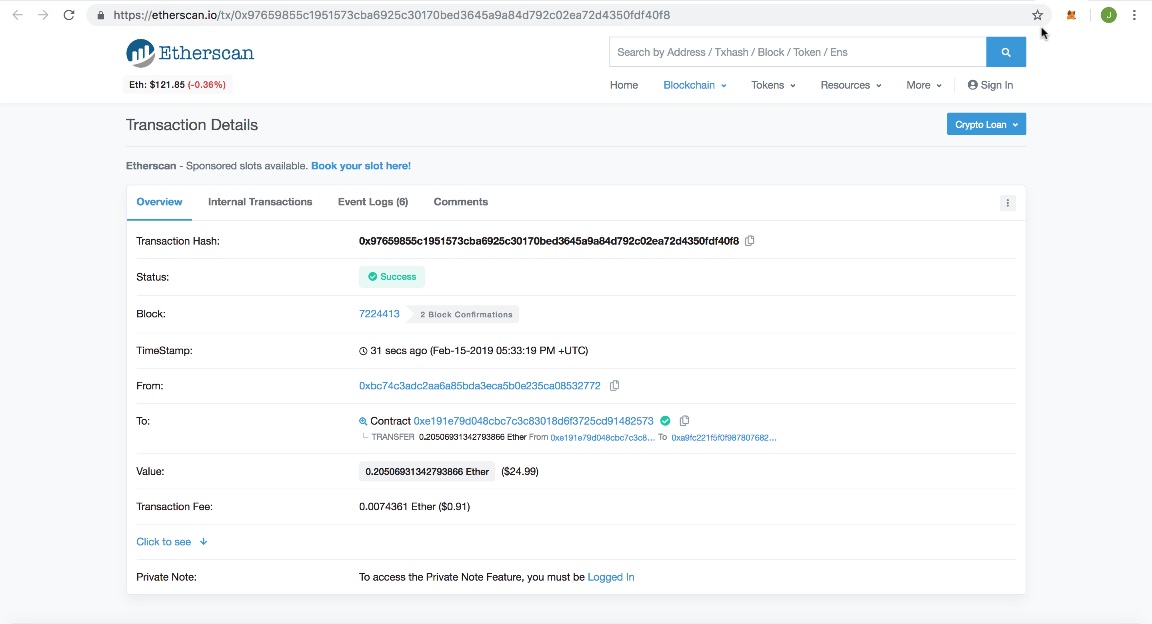Open the MetaMask fox extension
The width and height of the screenshot is (1152, 624).
point(1071,15)
